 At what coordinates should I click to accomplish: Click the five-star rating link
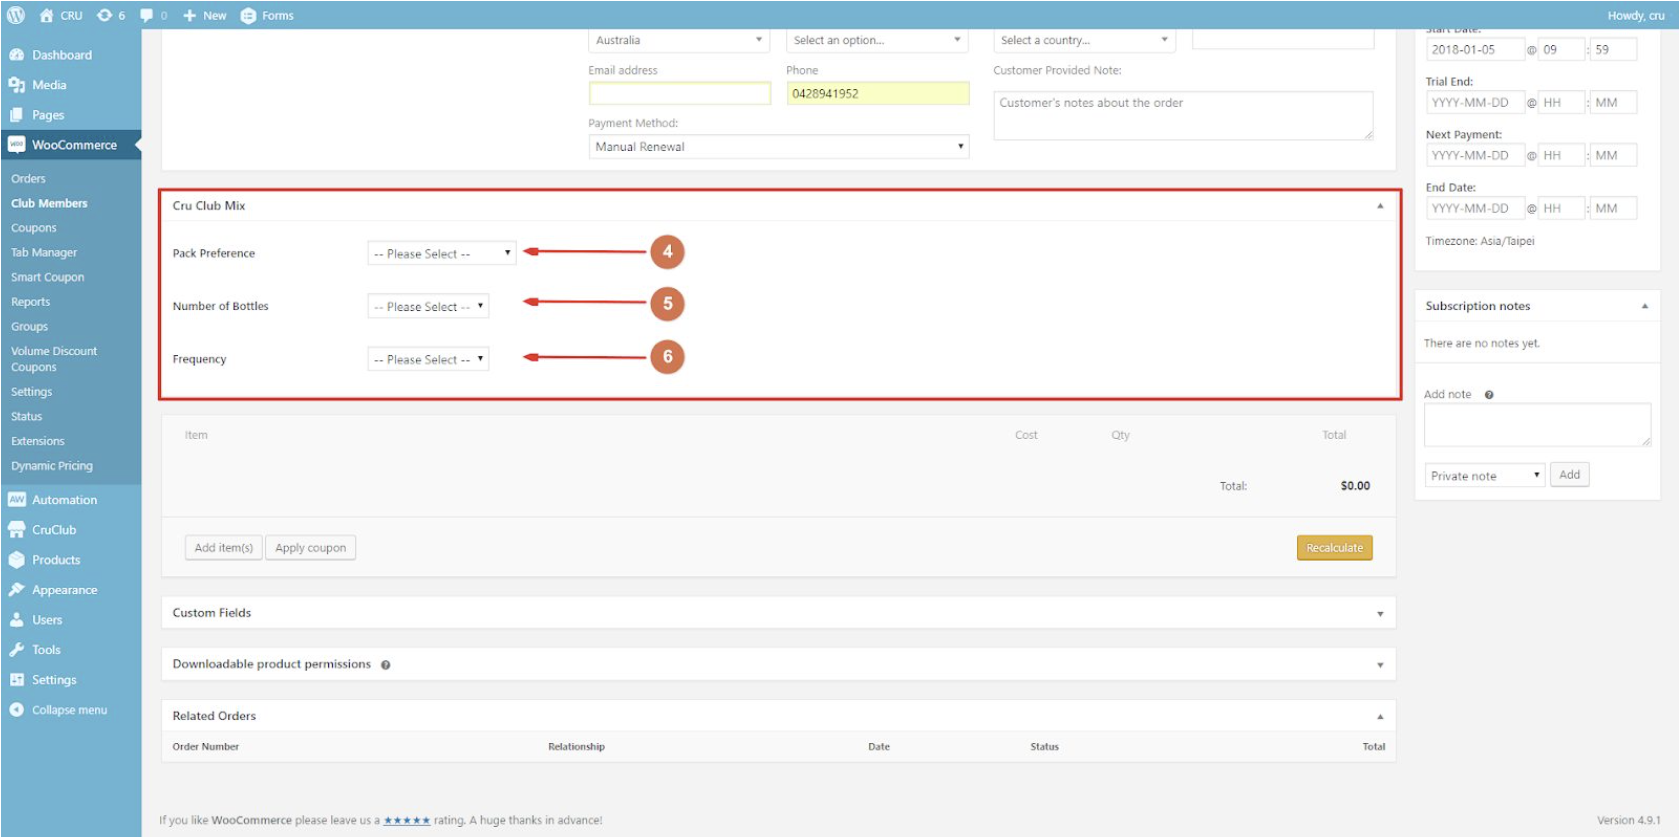click(x=407, y=821)
